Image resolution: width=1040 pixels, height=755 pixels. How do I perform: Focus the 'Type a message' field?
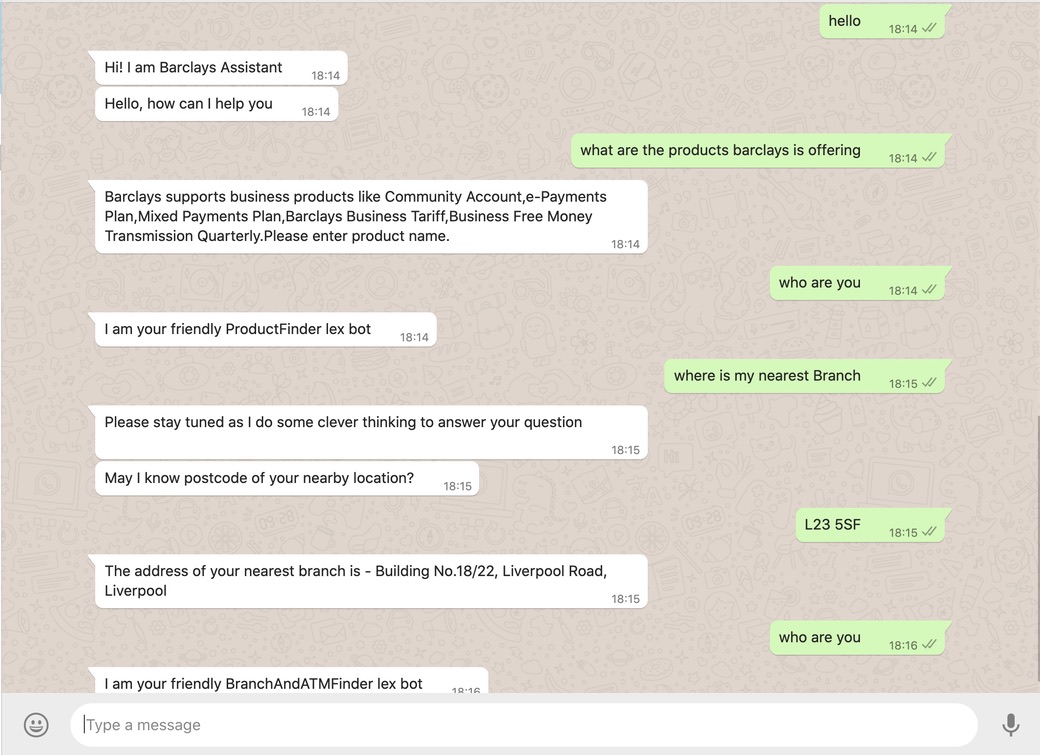523,724
